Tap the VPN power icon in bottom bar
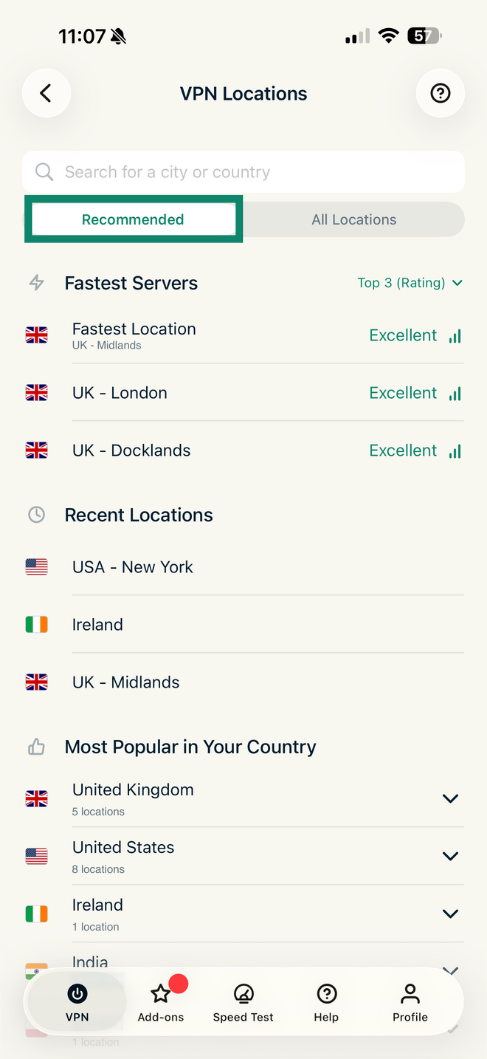Image resolution: width=487 pixels, height=1059 pixels. coord(77,993)
